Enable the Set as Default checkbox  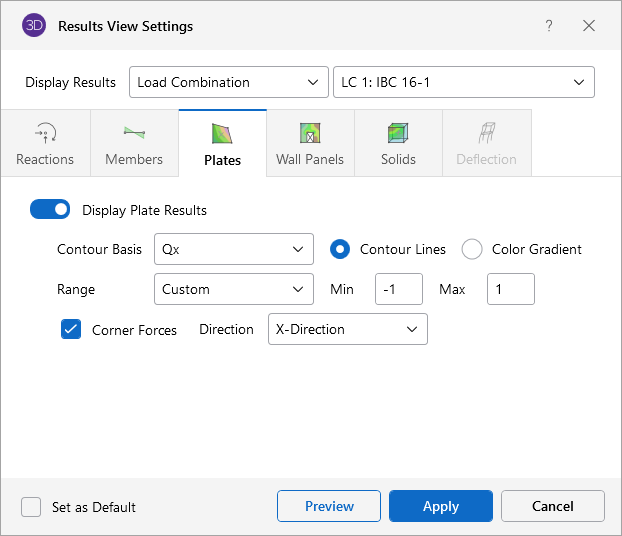click(32, 507)
